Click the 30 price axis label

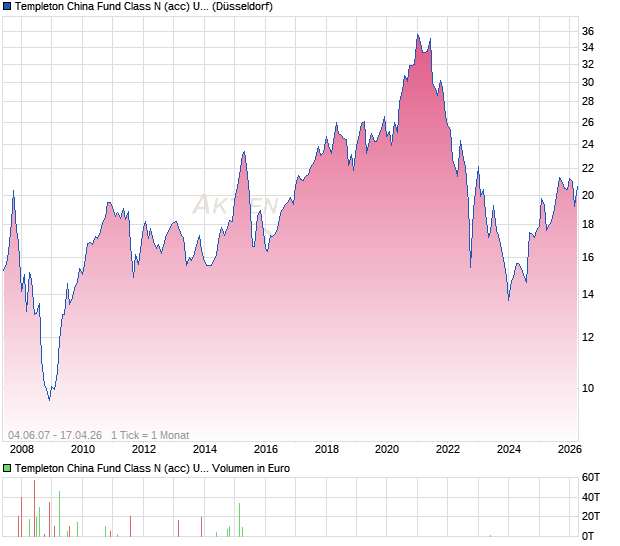[588, 82]
